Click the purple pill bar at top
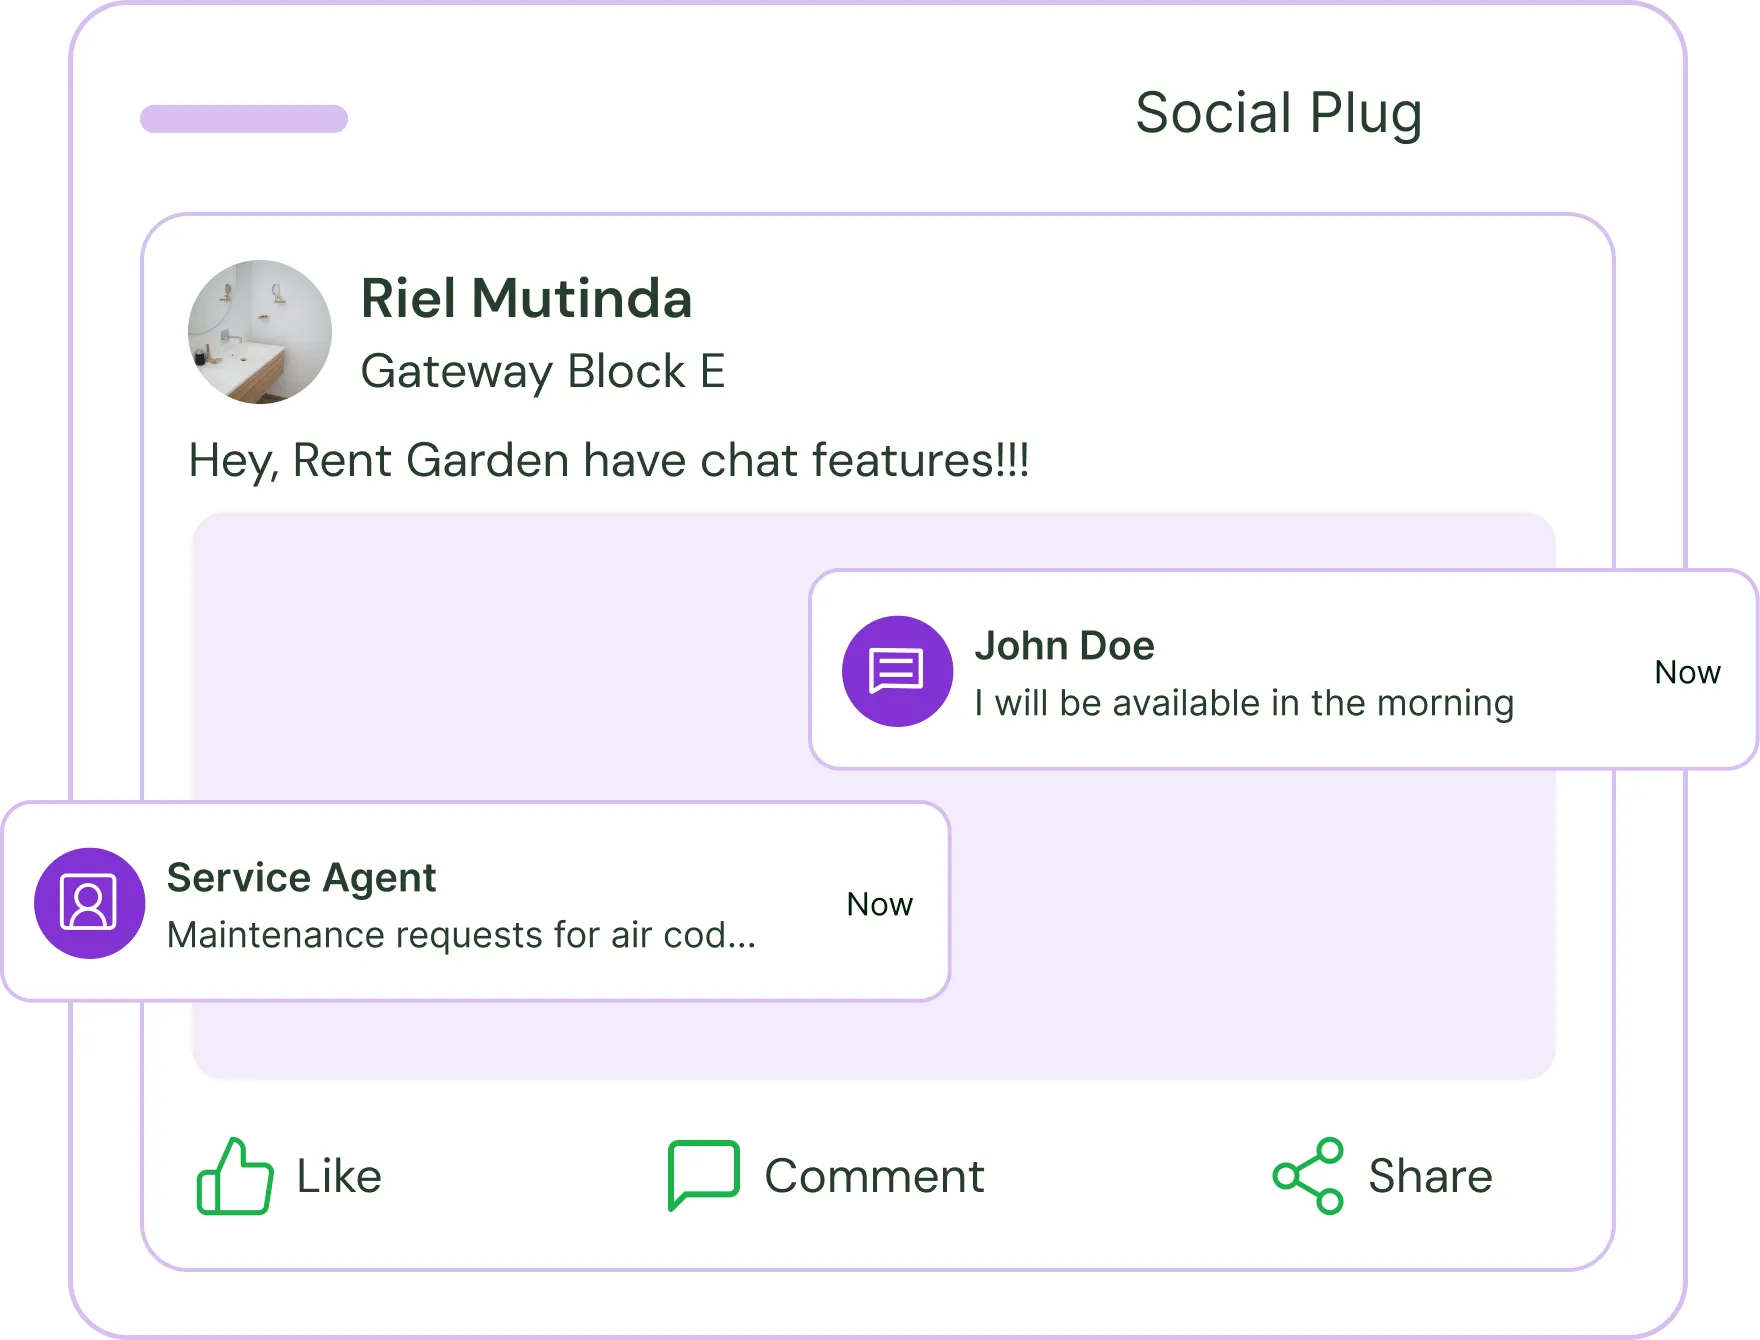The height and width of the screenshot is (1340, 1760). point(244,119)
